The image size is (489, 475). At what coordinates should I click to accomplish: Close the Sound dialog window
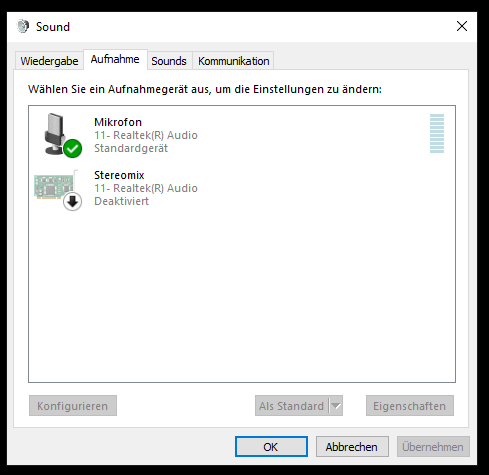462,26
